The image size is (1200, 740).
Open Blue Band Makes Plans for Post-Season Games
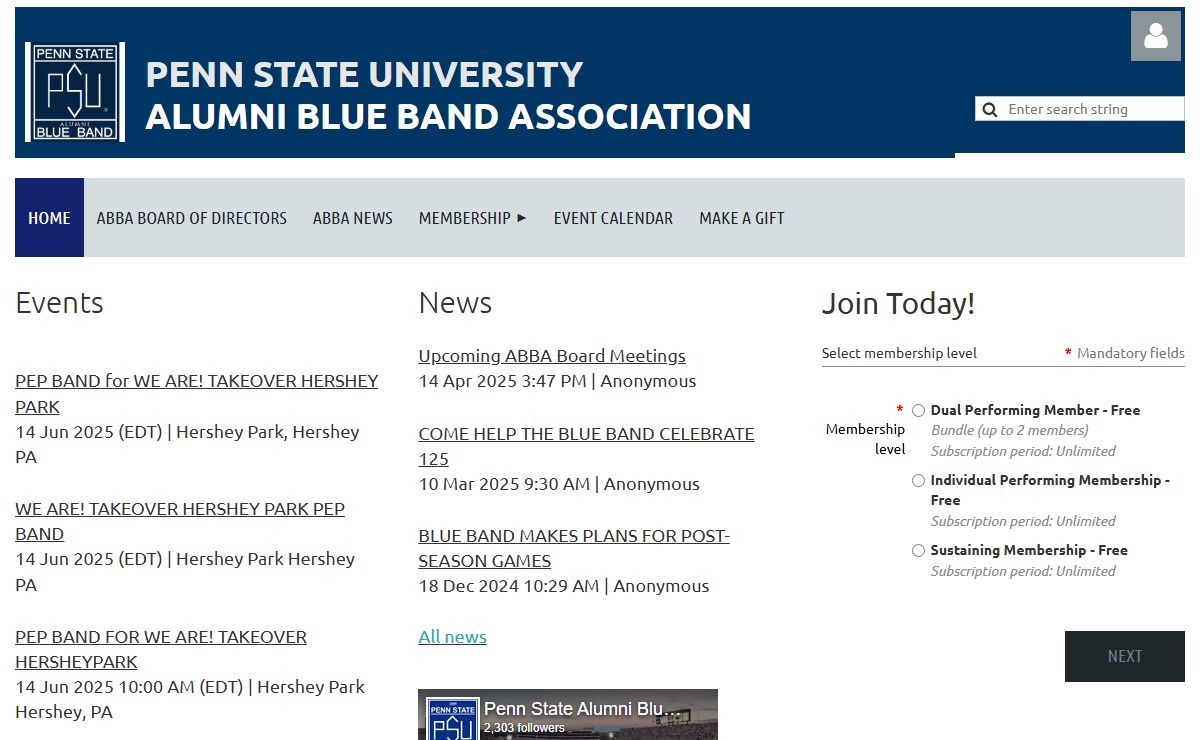pos(574,548)
